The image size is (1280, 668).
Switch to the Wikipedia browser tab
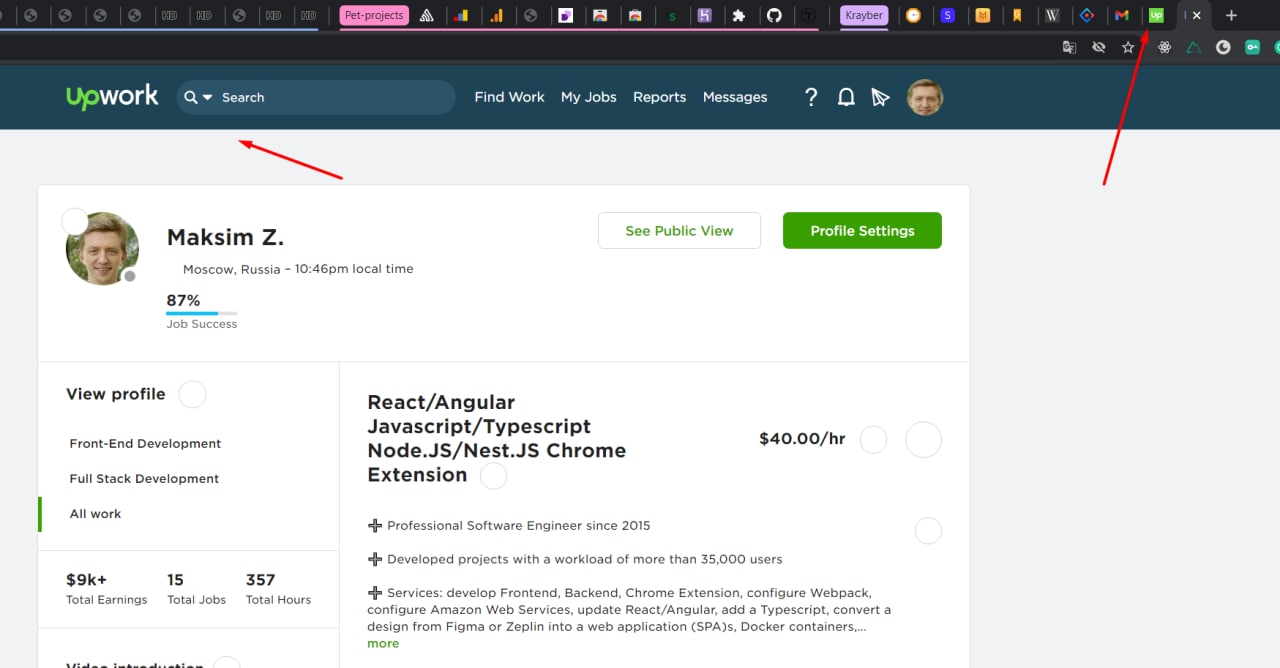tap(1052, 16)
